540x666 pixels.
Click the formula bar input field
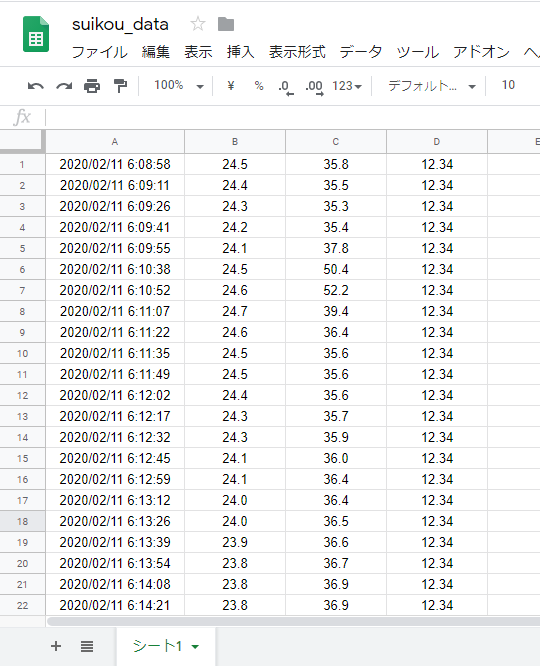point(293,117)
